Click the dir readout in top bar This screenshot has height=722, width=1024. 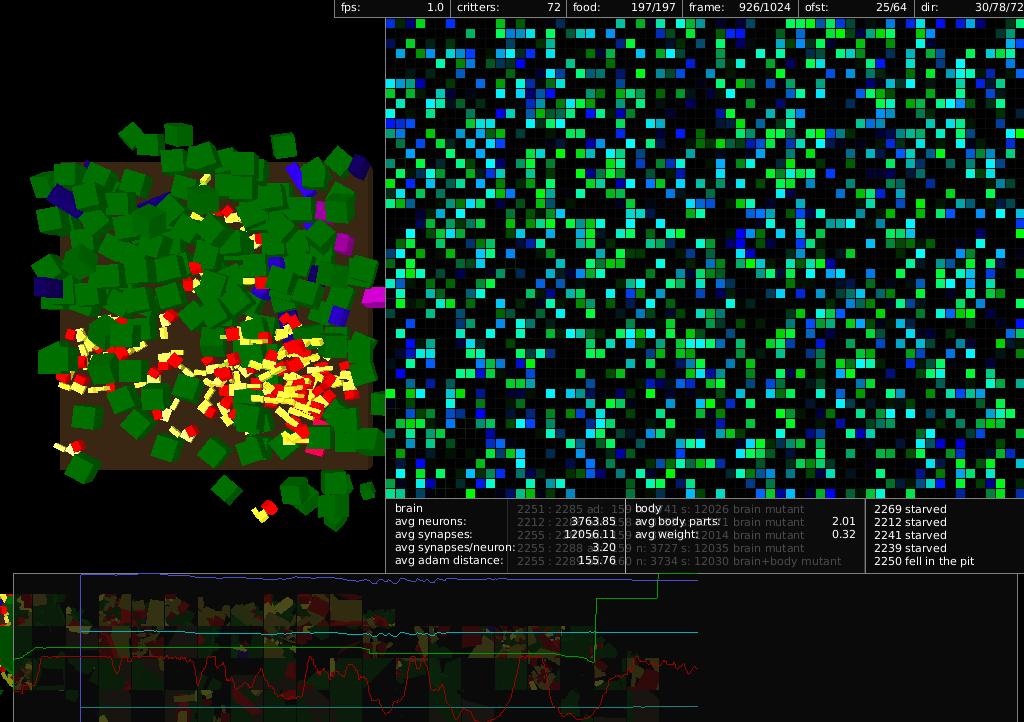point(970,8)
